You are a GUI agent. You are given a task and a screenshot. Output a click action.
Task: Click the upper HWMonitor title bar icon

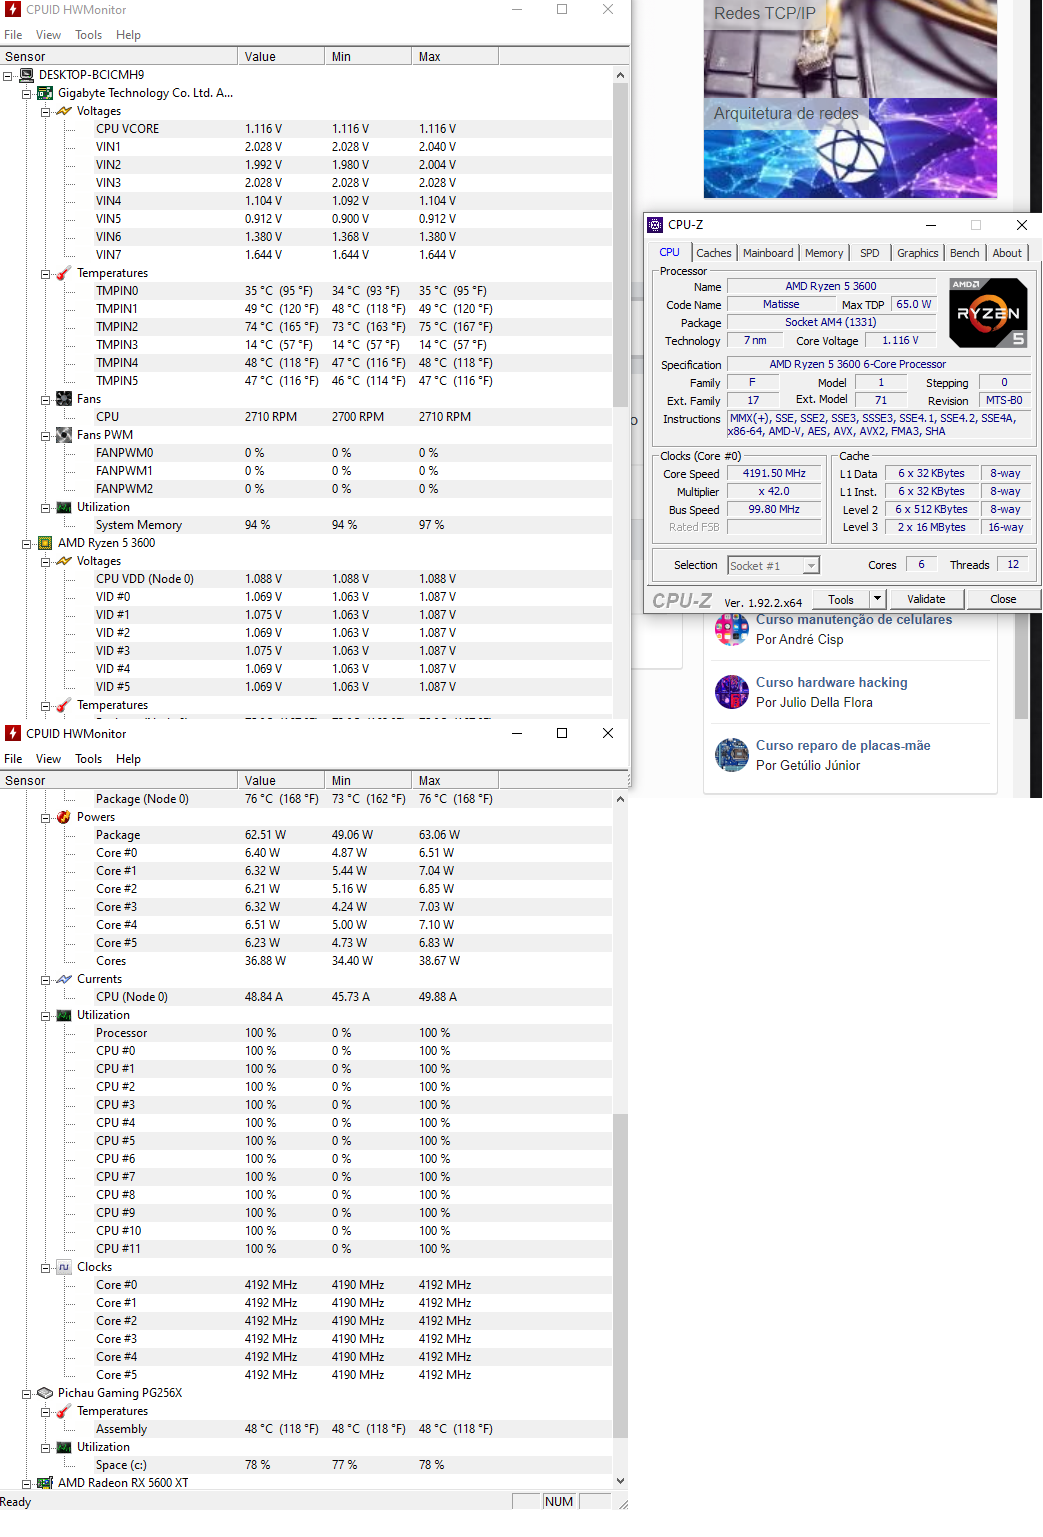click(13, 9)
